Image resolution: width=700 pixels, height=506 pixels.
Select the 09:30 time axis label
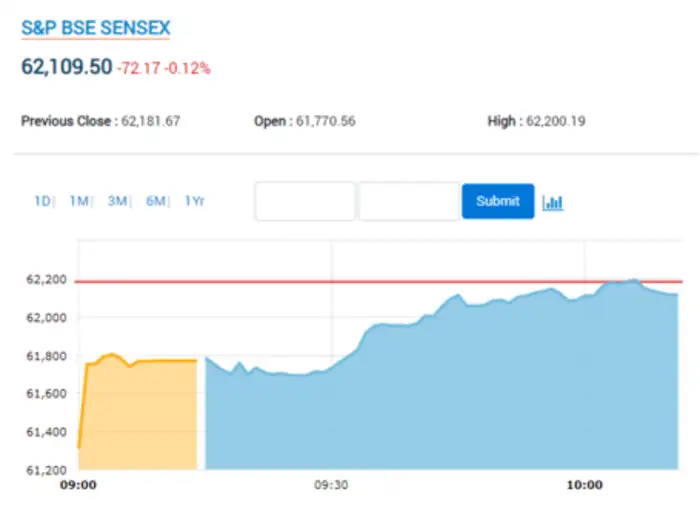tap(331, 485)
